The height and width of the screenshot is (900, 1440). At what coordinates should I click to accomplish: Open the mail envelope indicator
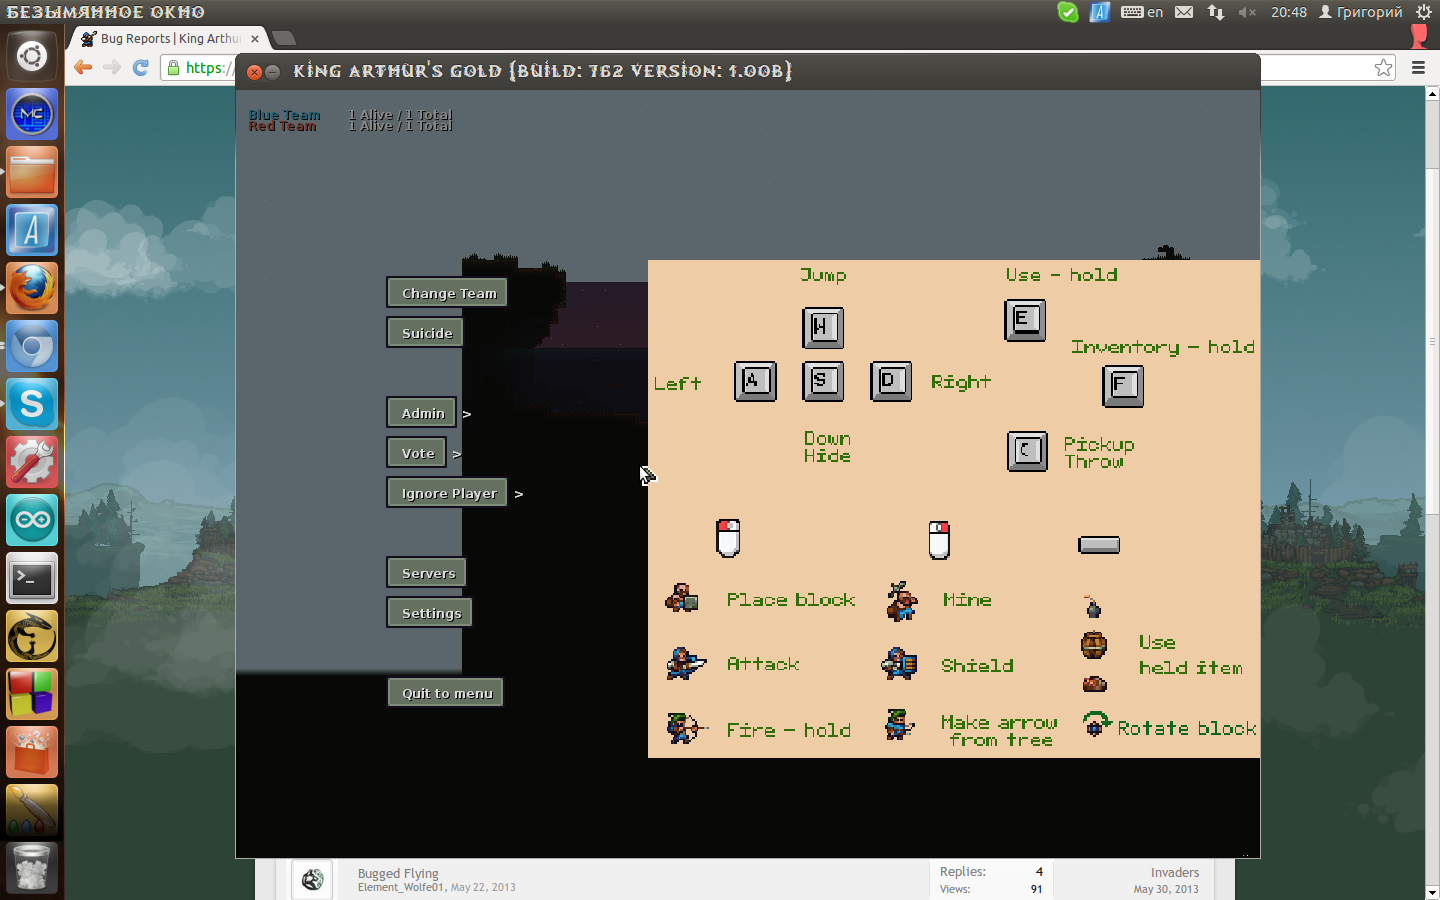(1184, 12)
